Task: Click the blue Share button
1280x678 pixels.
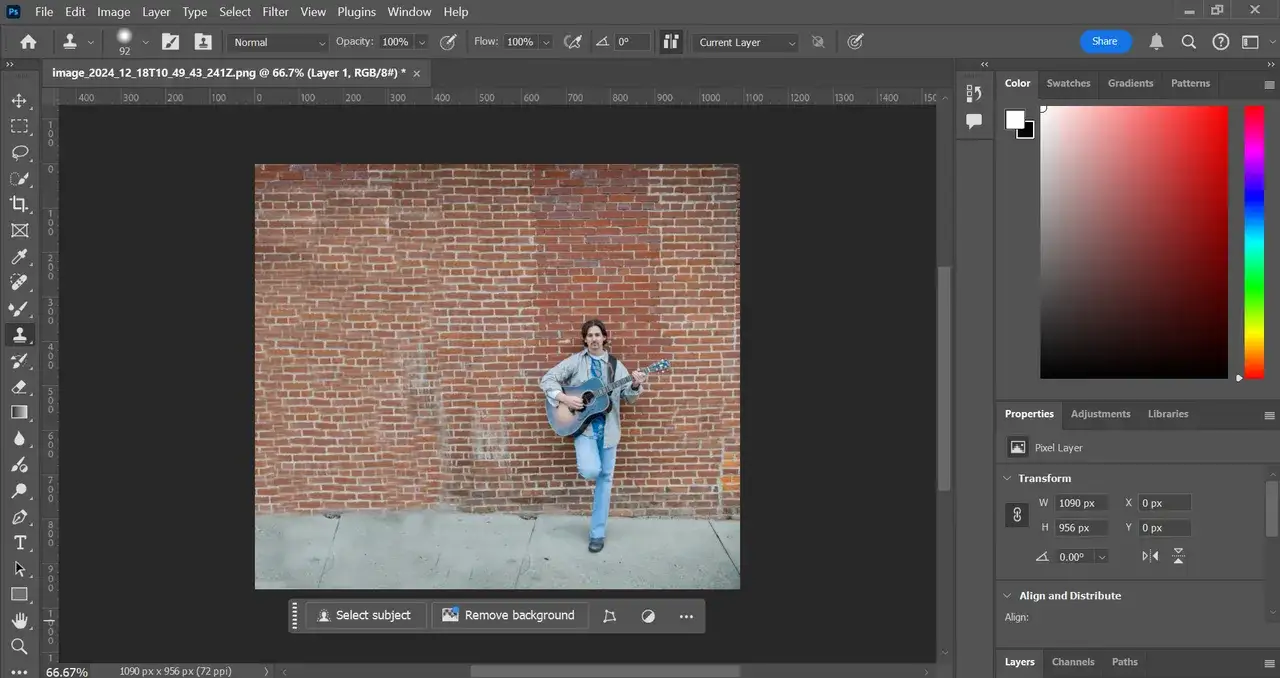Action: 1105,41
